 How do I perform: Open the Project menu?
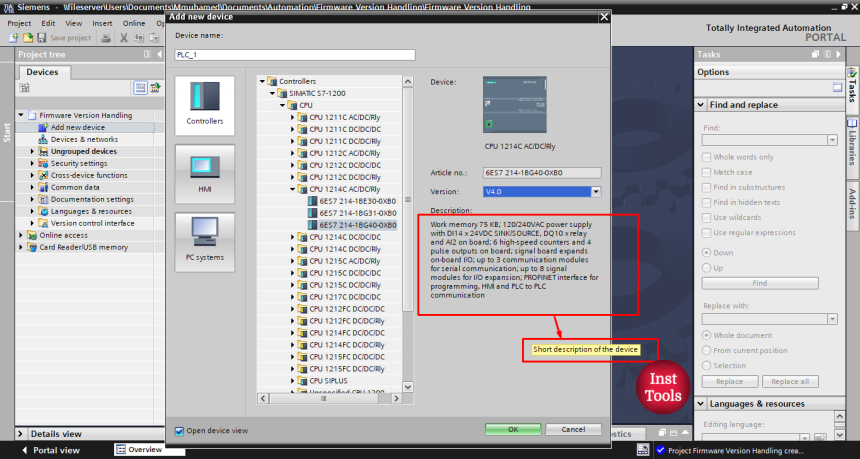click(19, 24)
